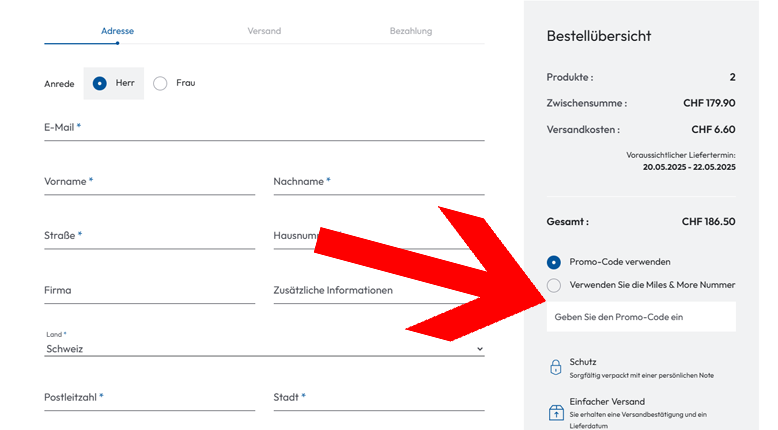The image size is (778, 430).
Task: Click the Stadt input field
Action: pyautogui.click(x=378, y=398)
